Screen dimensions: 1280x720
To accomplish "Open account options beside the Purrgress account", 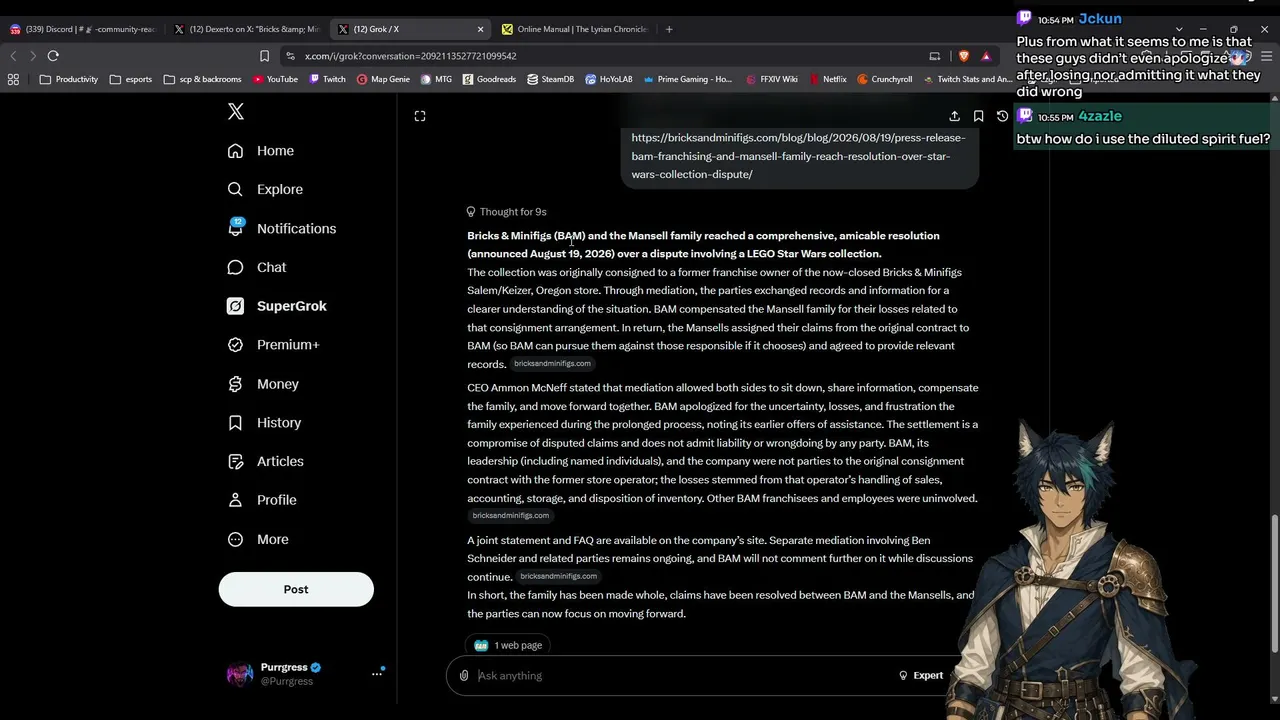I will pyautogui.click(x=377, y=674).
